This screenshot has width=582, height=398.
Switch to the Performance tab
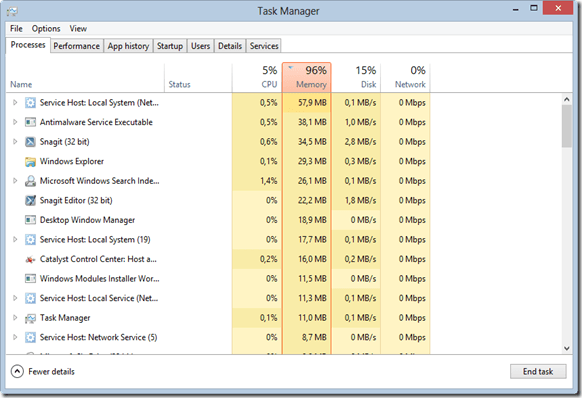pyautogui.click(x=76, y=46)
